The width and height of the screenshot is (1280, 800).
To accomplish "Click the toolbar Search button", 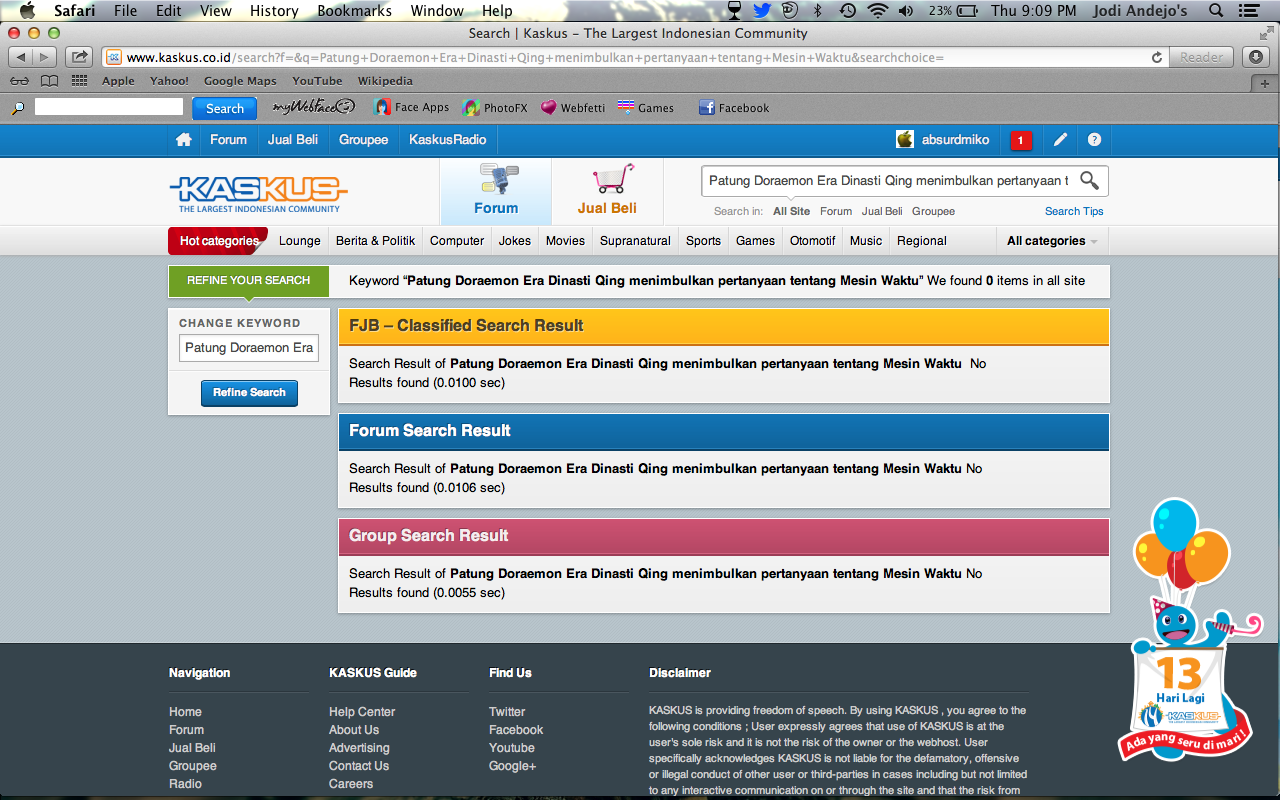I will (225, 108).
